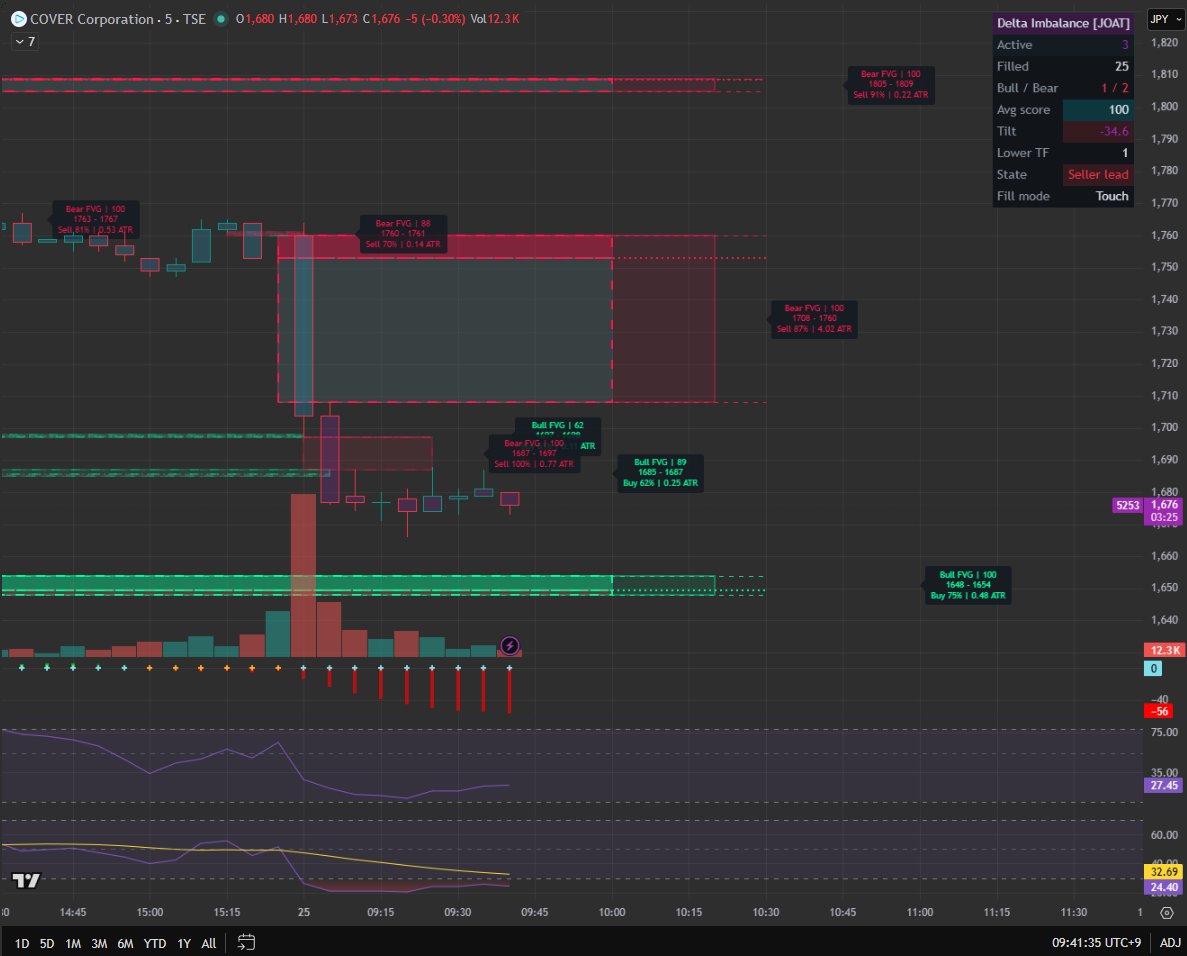The width and height of the screenshot is (1187, 956).
Task: Click the Tilt value -34.6 cell
Action: (x=1098, y=131)
